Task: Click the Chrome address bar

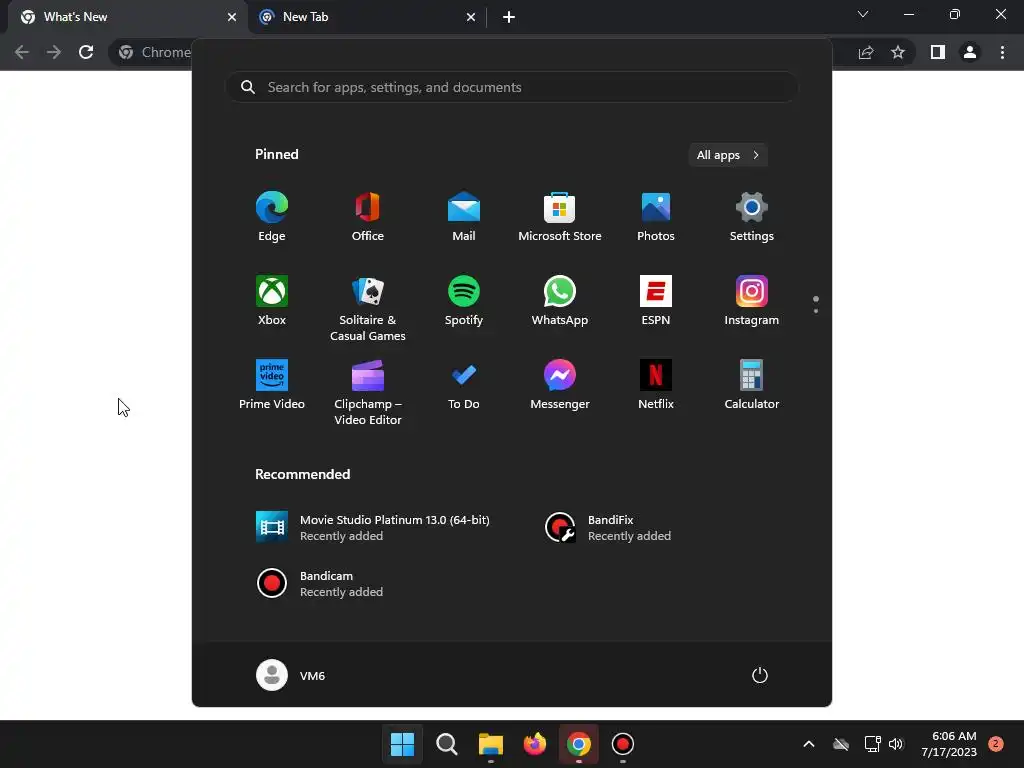Action: [511, 52]
